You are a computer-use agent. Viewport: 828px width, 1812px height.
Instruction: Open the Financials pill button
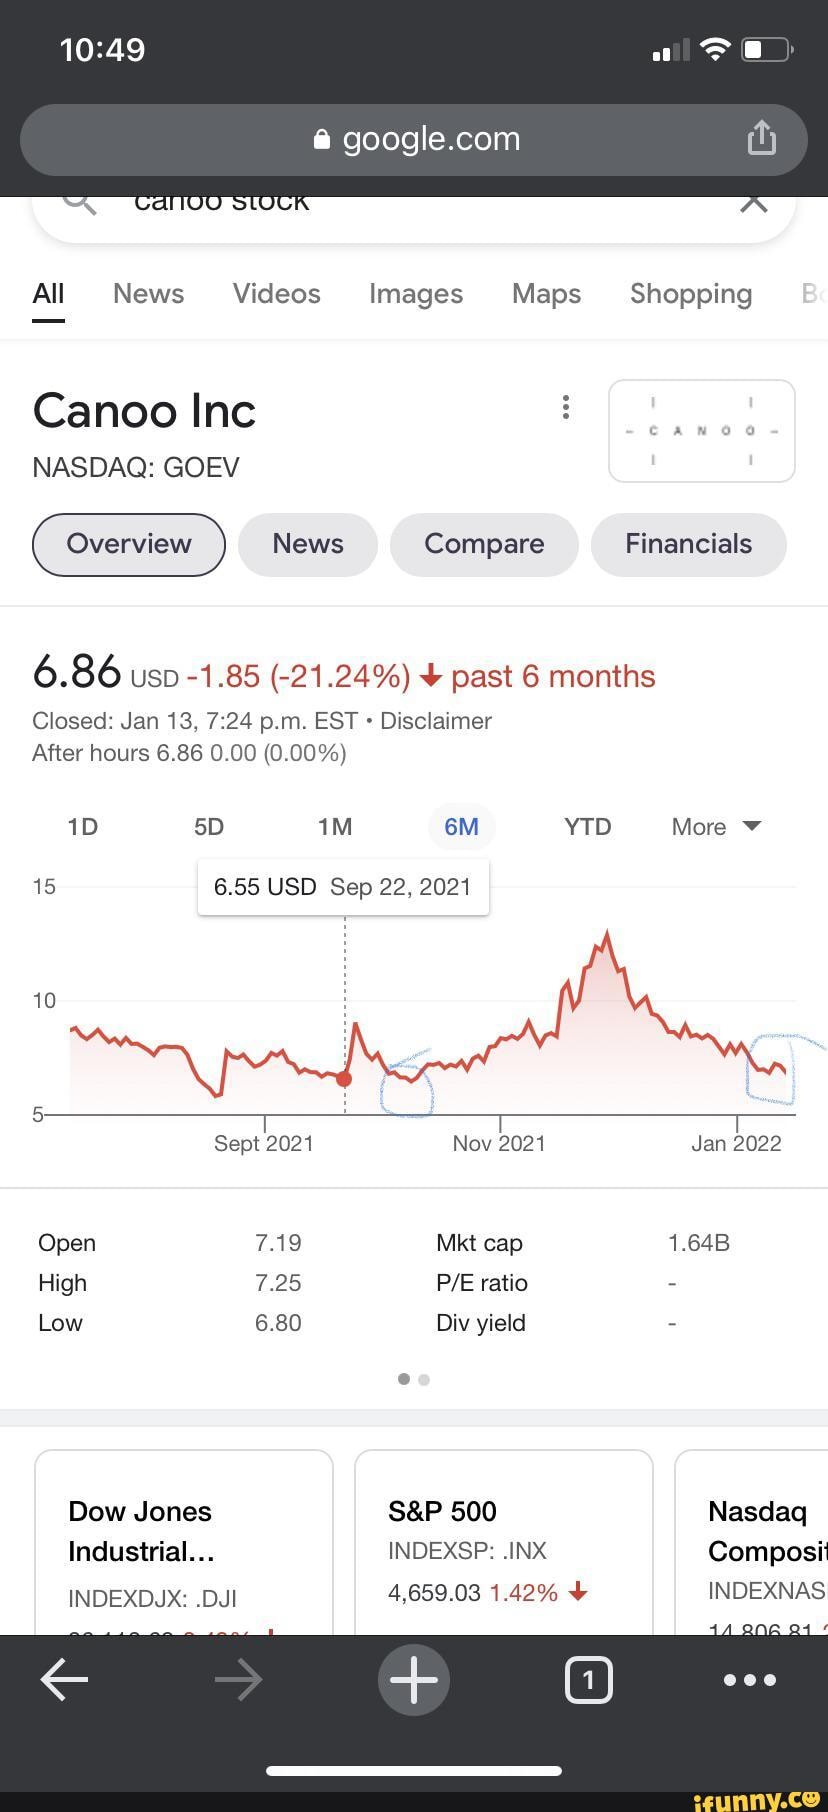pos(688,544)
